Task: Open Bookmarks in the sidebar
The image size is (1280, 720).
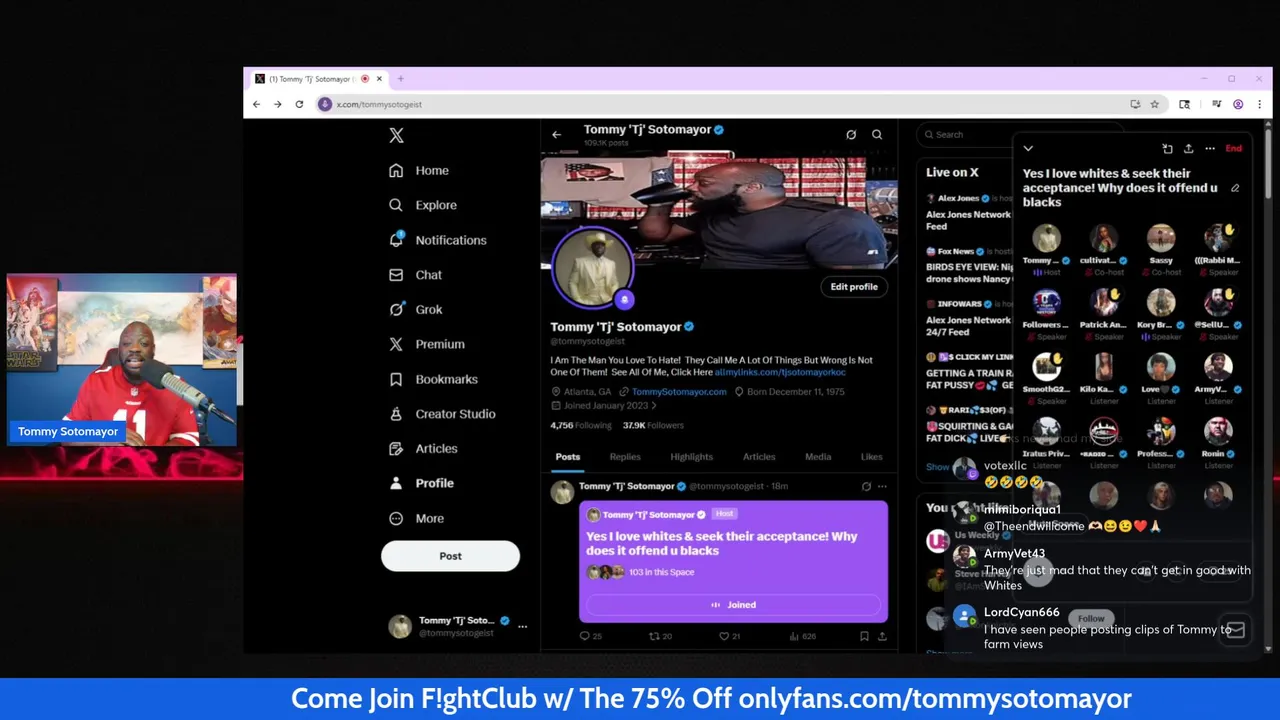Action: [433, 379]
